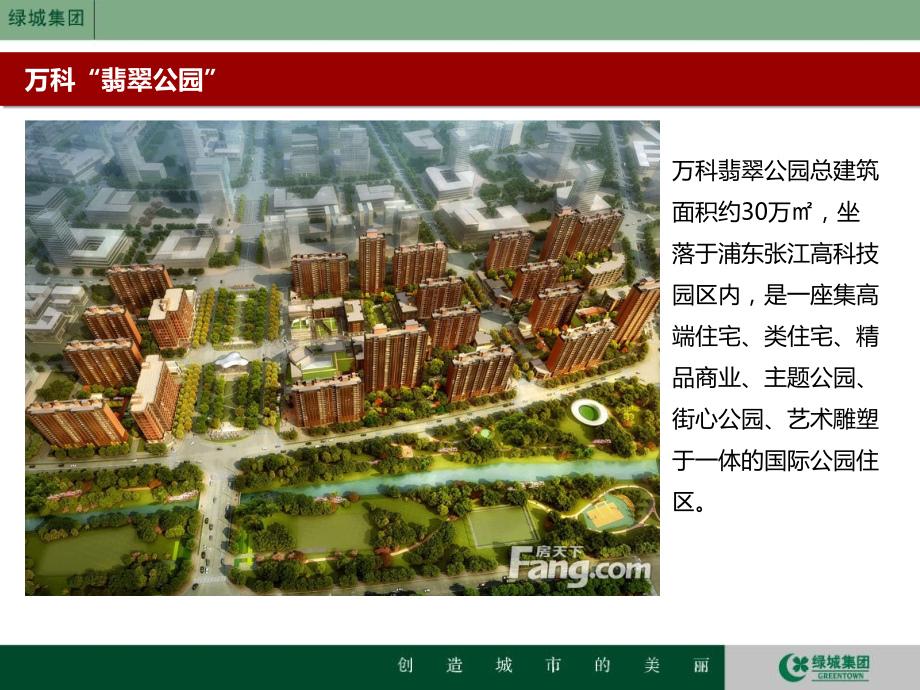Click the aerial rendering image of the residential complex

(x=342, y=358)
